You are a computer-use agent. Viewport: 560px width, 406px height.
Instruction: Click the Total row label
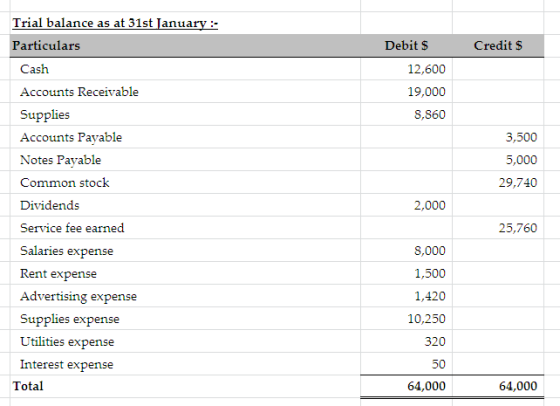[28, 386]
